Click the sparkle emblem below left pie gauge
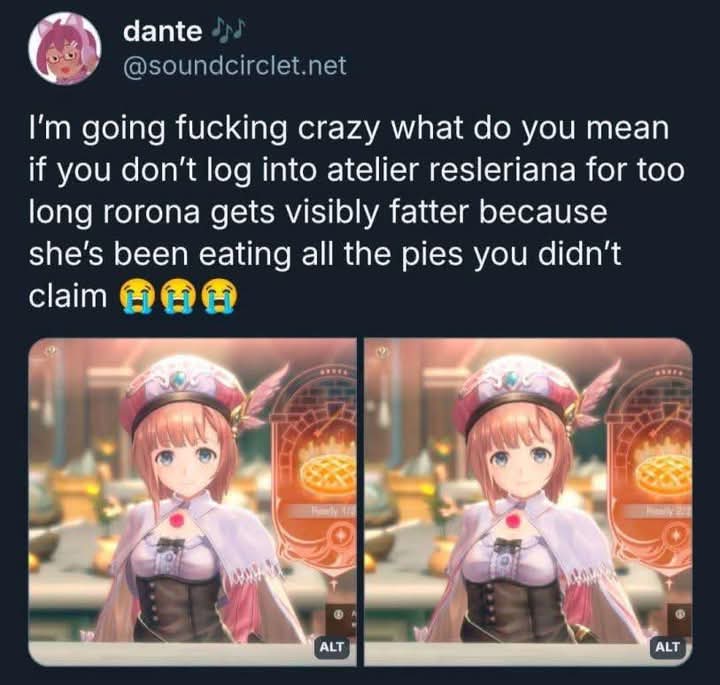Image resolution: width=720 pixels, height=685 pixels. coord(341,535)
